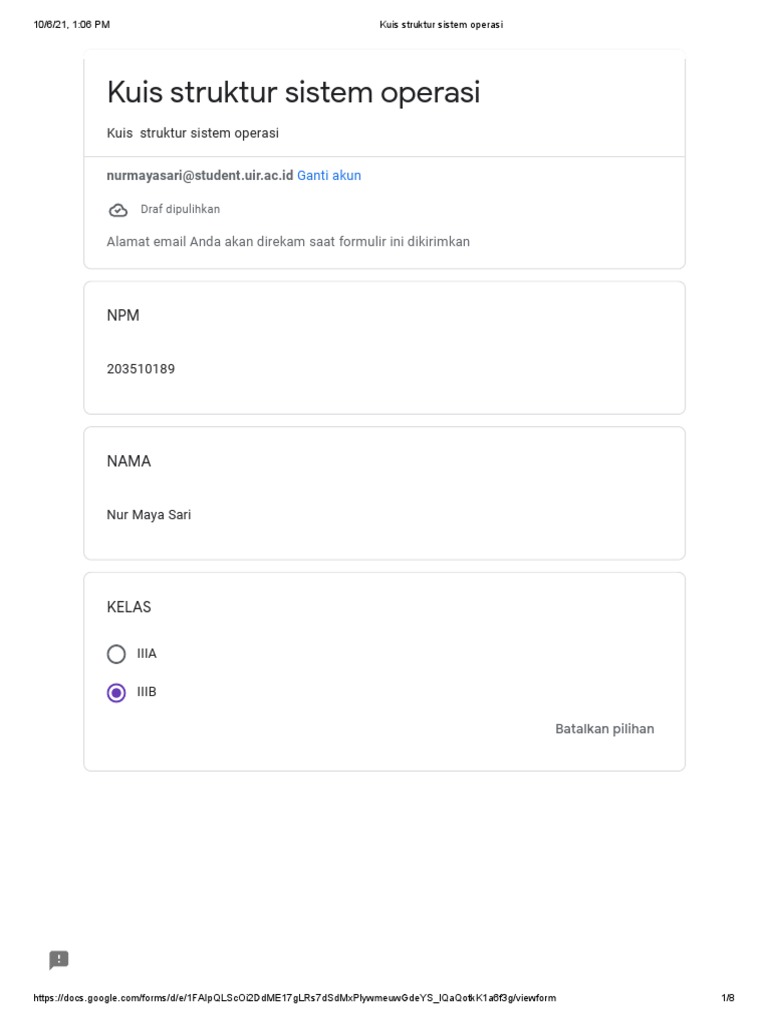The width and height of the screenshot is (768, 1024).
Task: Click the nurmayasari student email address
Action: 200,176
